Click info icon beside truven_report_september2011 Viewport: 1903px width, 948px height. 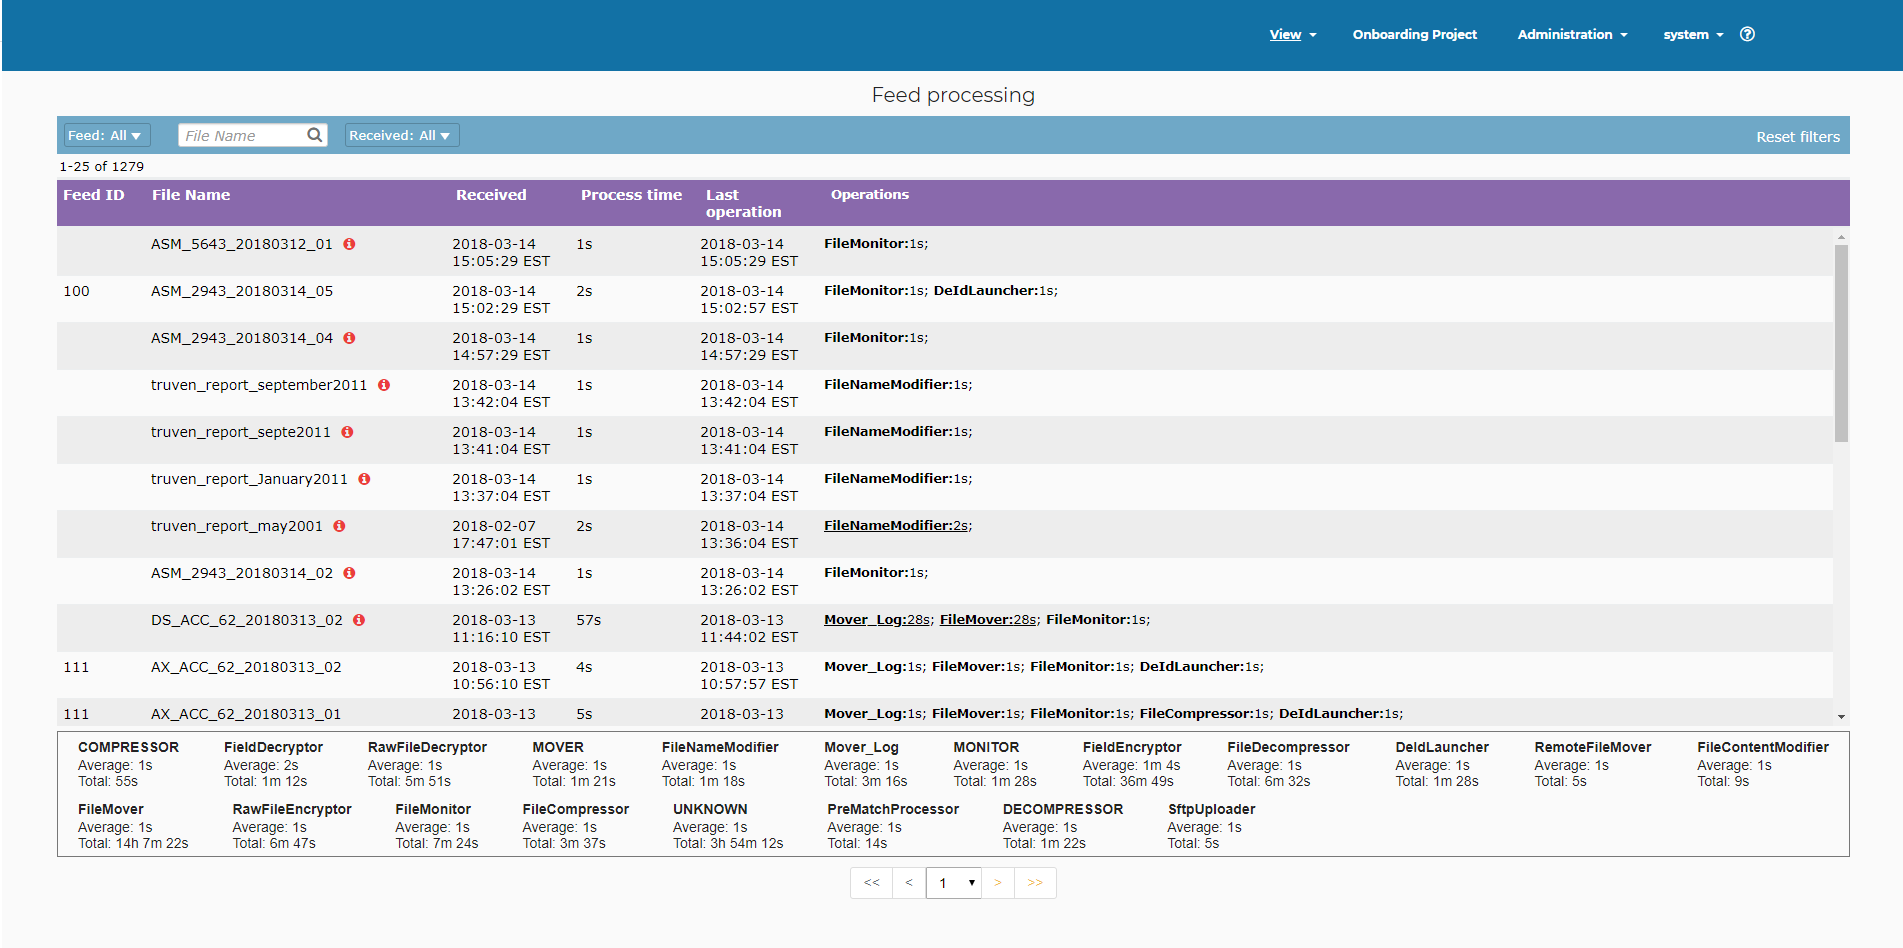pyautogui.click(x=384, y=385)
